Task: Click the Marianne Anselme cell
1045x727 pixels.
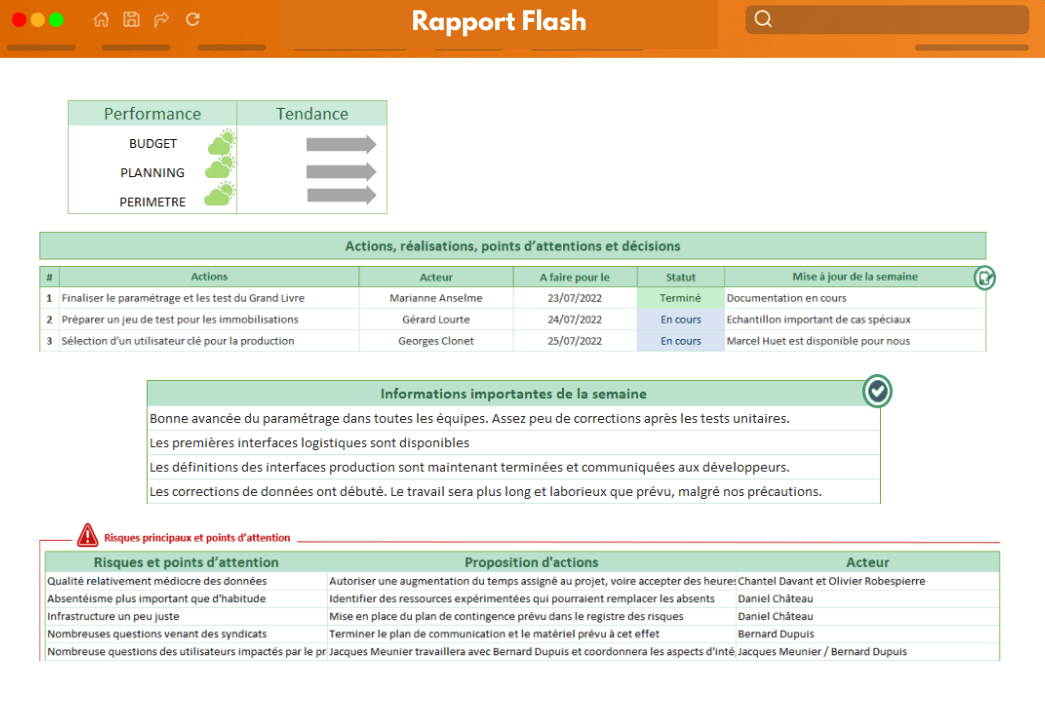Action: pyautogui.click(x=436, y=298)
